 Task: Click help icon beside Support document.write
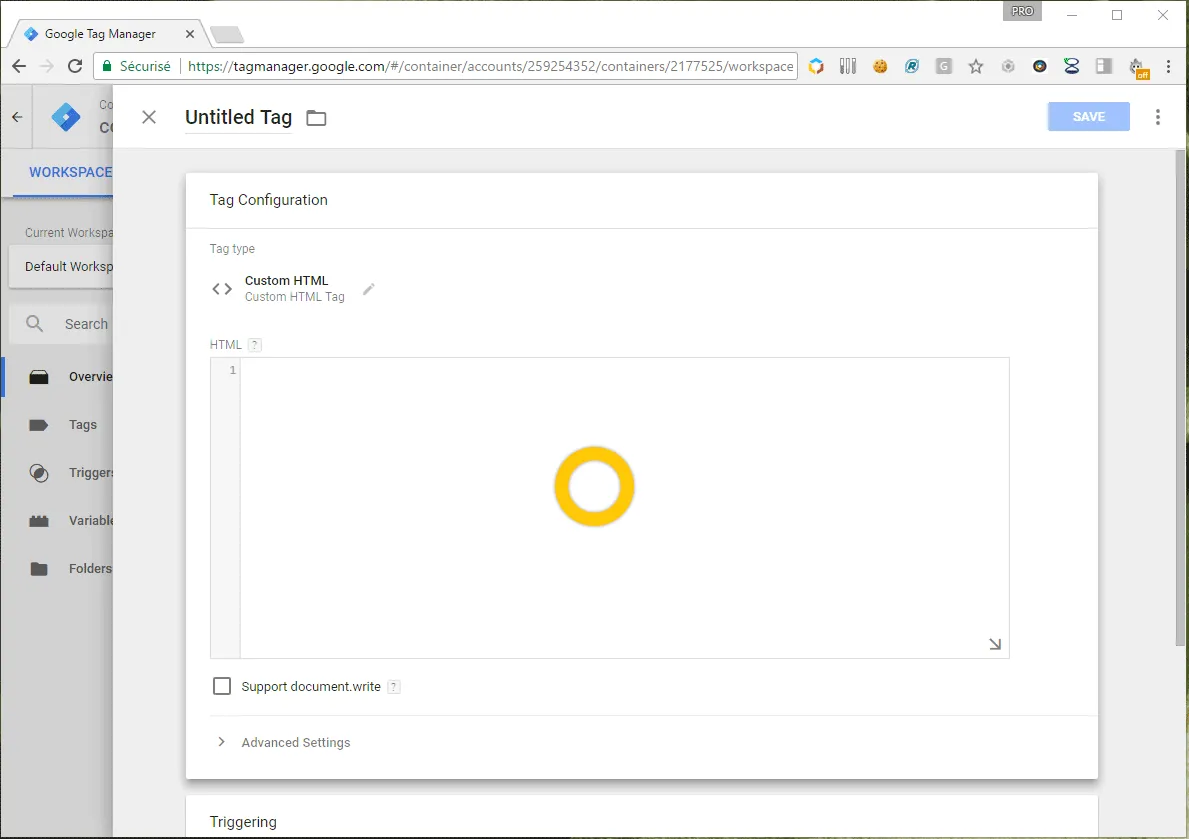coord(394,687)
